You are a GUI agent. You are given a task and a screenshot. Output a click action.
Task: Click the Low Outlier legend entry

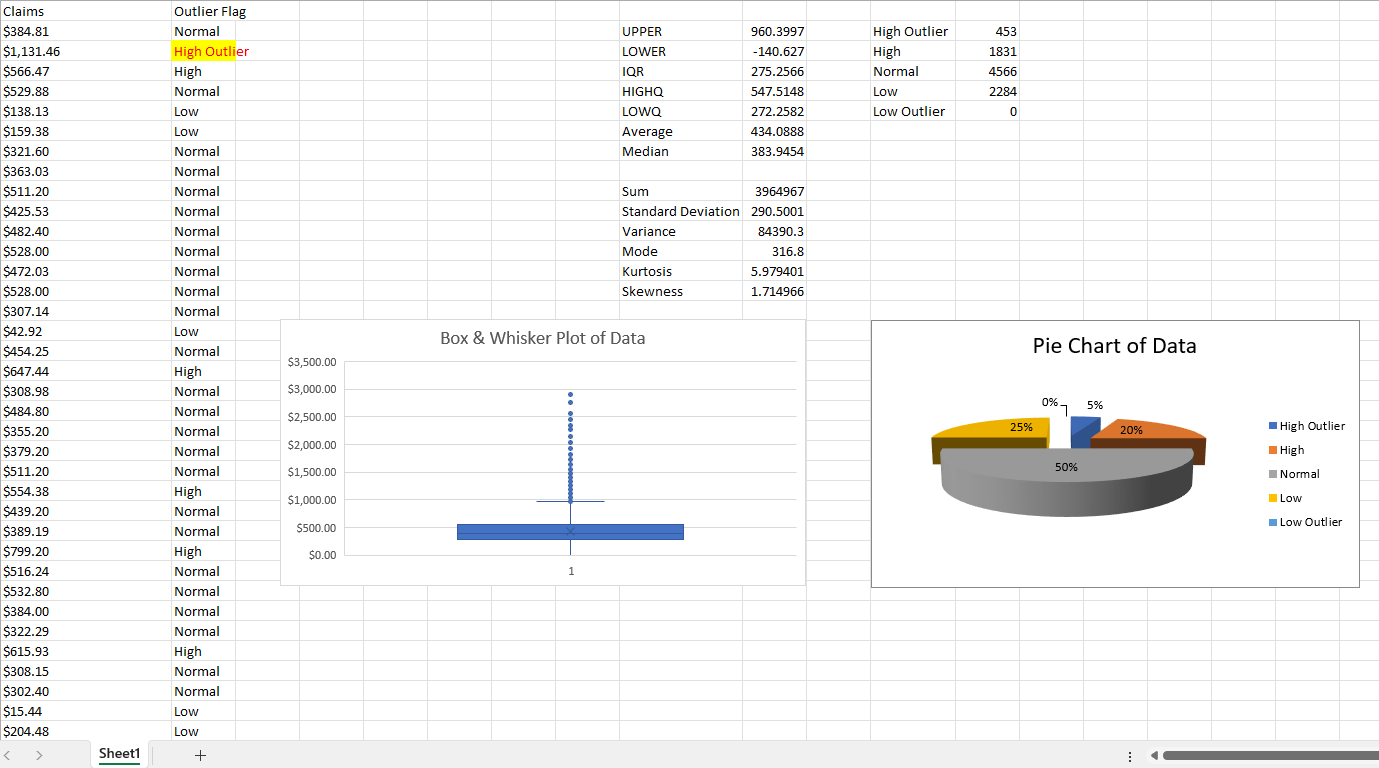[x=1310, y=522]
